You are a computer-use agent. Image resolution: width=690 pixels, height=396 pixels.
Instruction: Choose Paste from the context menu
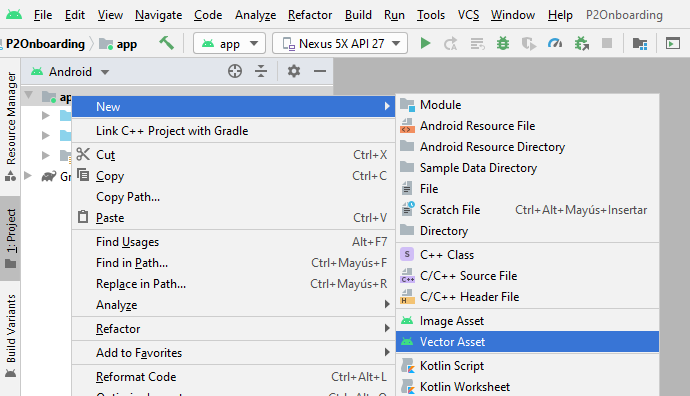(x=233, y=217)
